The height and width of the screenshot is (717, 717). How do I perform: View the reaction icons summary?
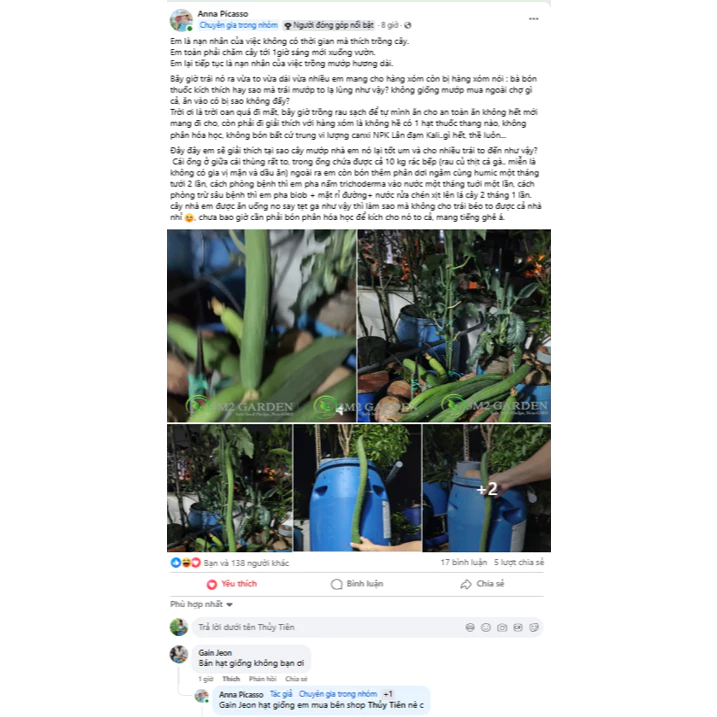185,562
